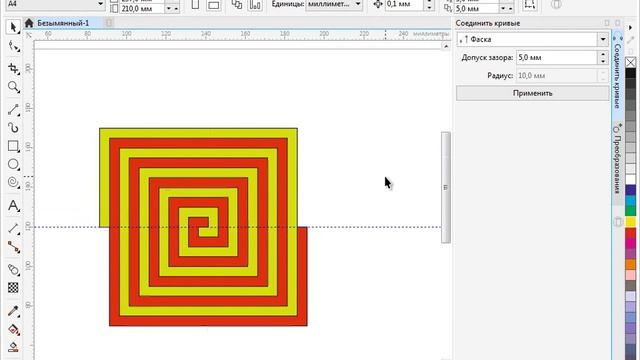This screenshot has width=640, height=360.
Task: Select the Transparency checkerboard tool
Action: 13,288
